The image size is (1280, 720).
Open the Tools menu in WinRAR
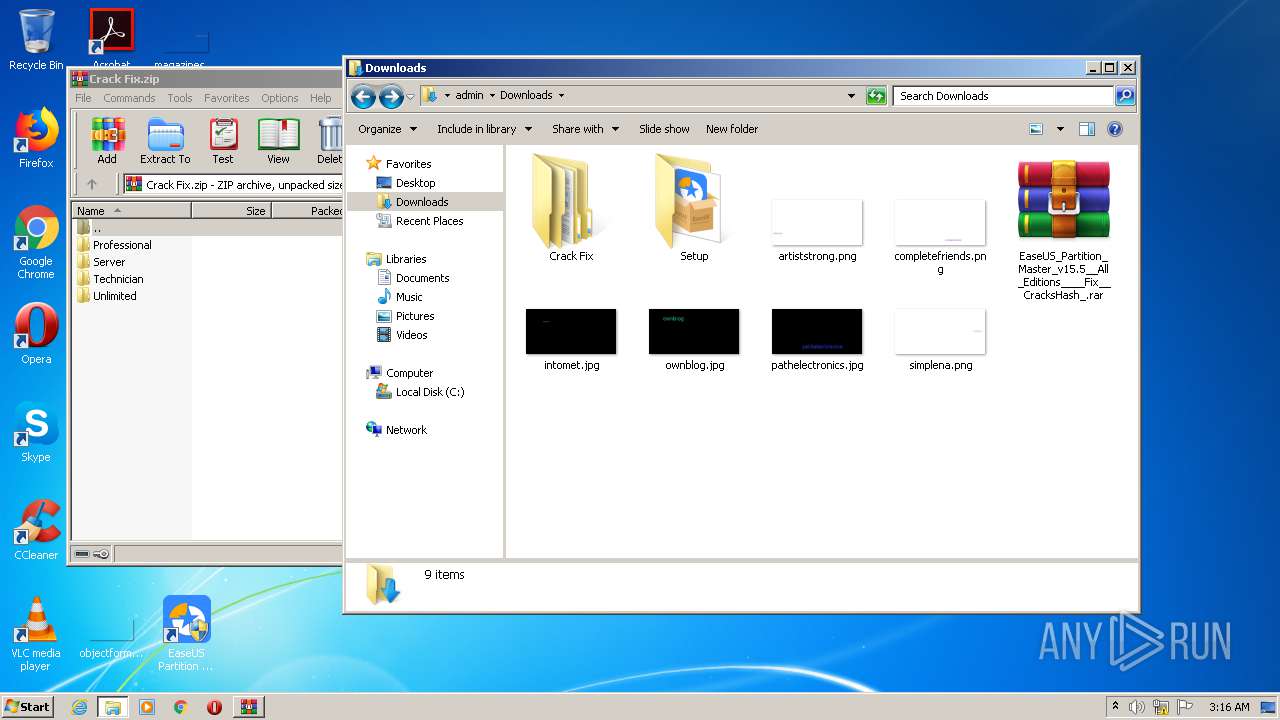(x=180, y=98)
